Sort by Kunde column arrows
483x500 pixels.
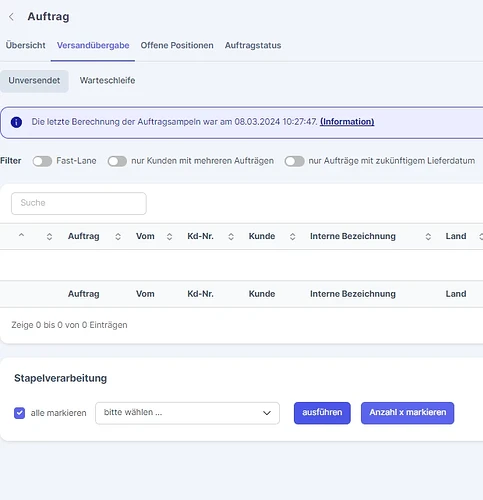pyautogui.click(x=292, y=237)
